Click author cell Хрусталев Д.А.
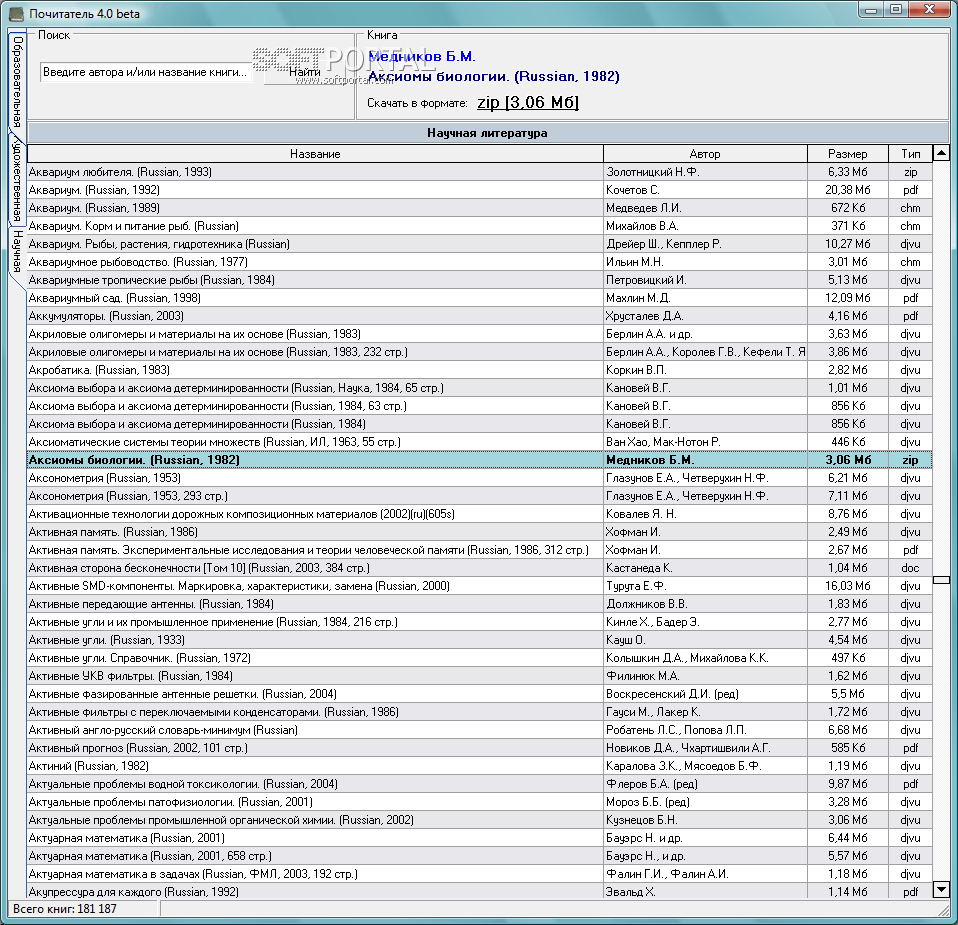The height and width of the screenshot is (925, 958). coord(705,316)
